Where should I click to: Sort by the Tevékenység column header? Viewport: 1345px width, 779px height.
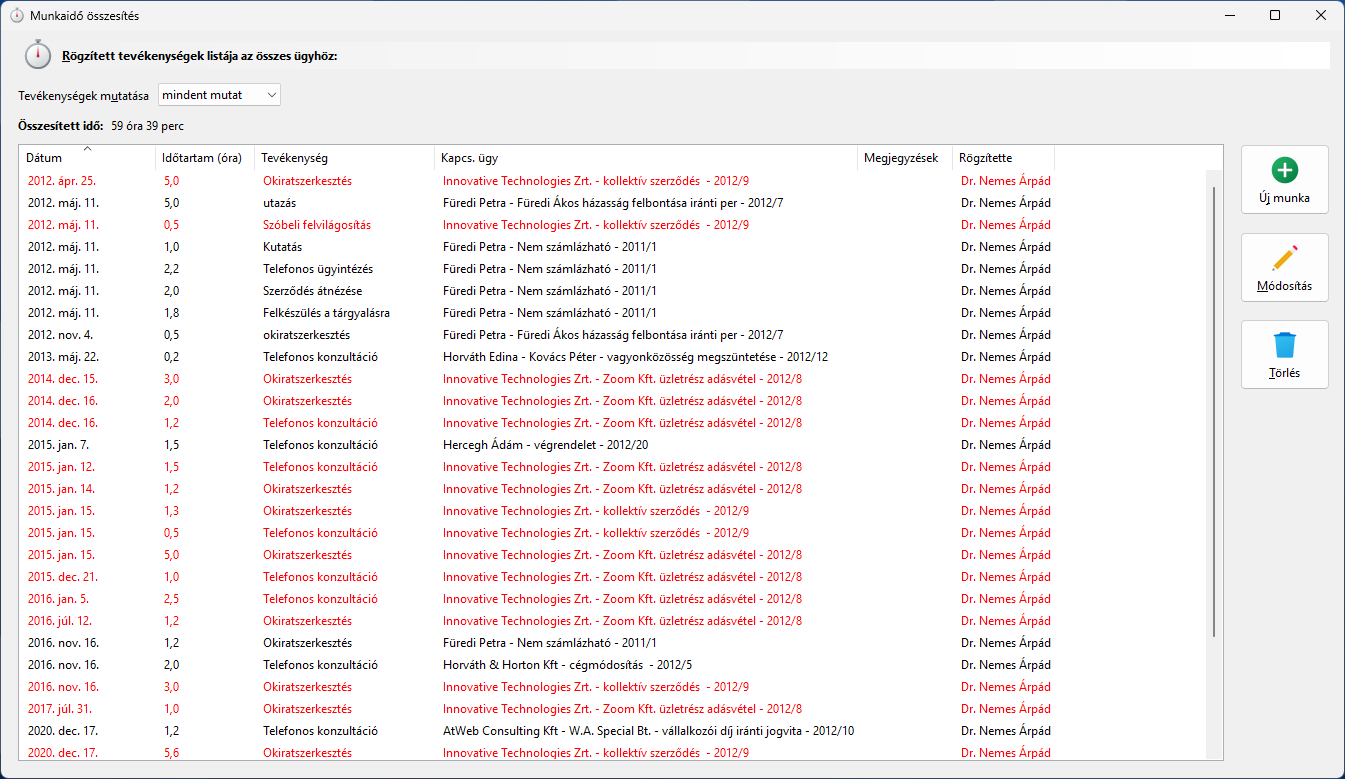click(345, 158)
